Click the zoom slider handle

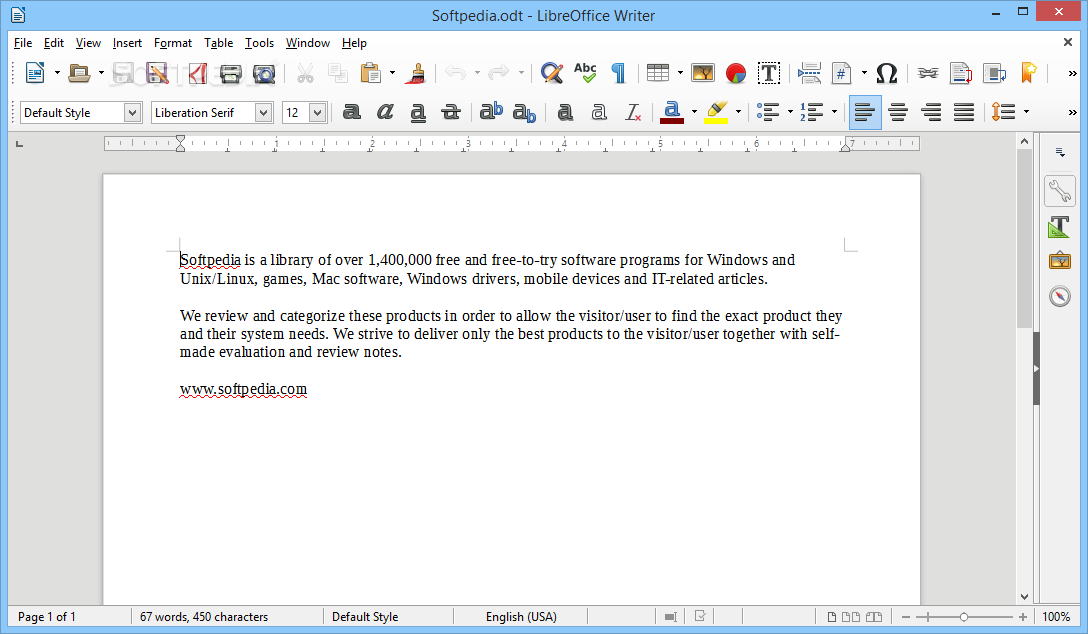point(964,617)
